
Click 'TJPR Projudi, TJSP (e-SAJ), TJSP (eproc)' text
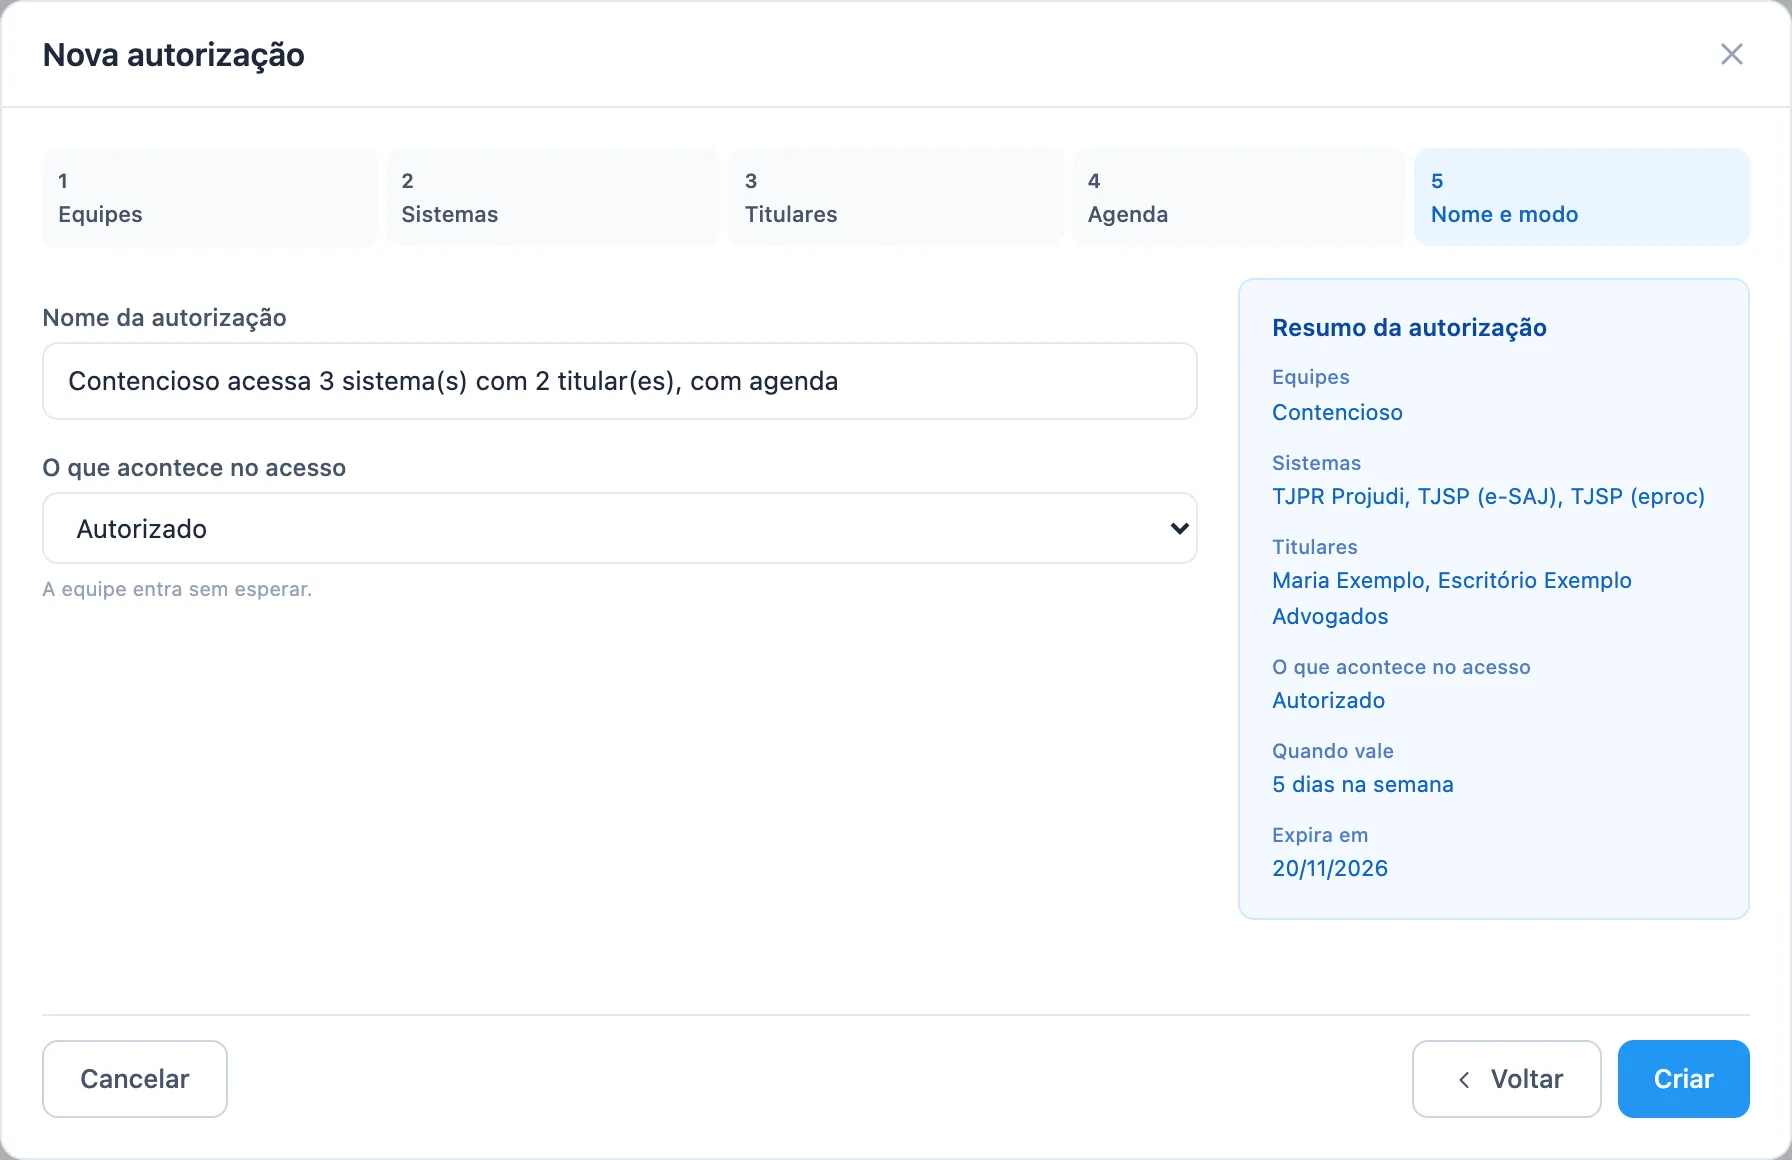click(x=1488, y=496)
